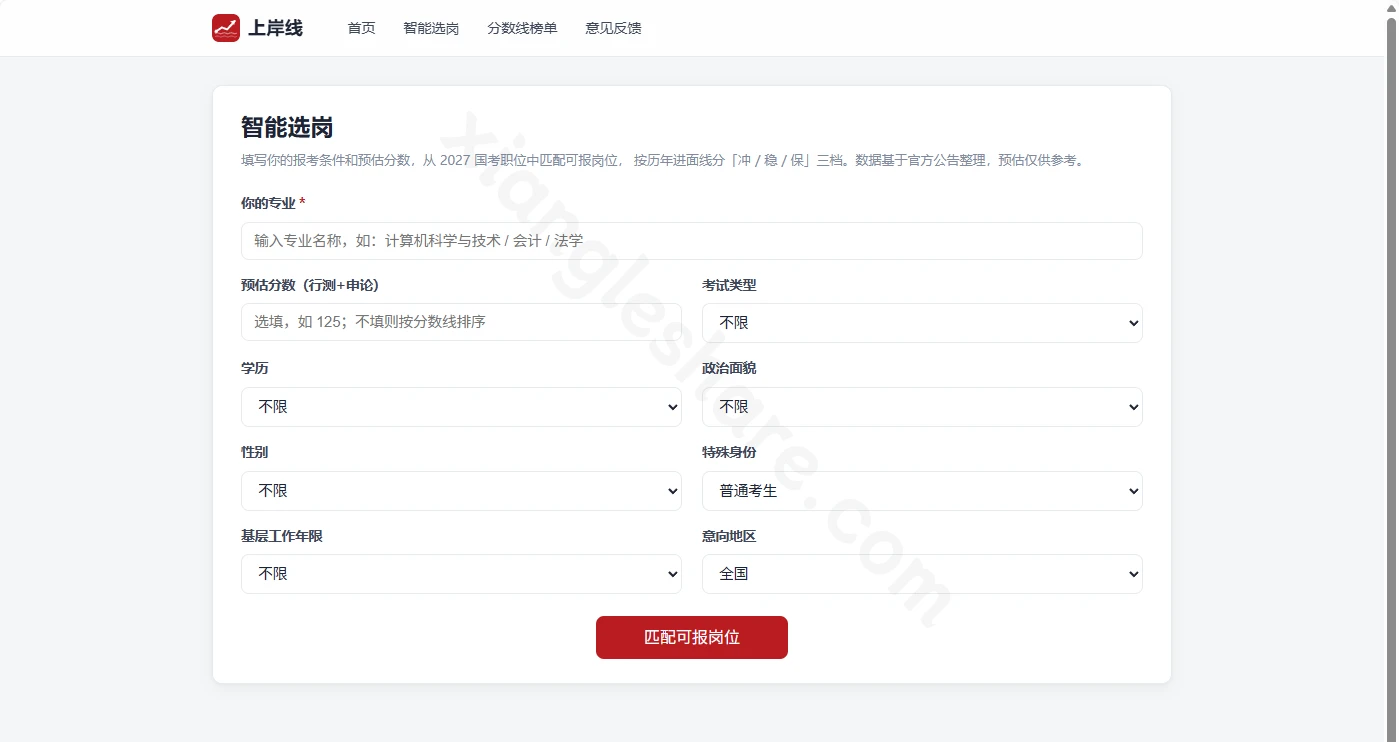Viewport: 1399px width, 742px height.
Task: Expand the 基层工作年限 dropdown
Action: [x=461, y=574]
